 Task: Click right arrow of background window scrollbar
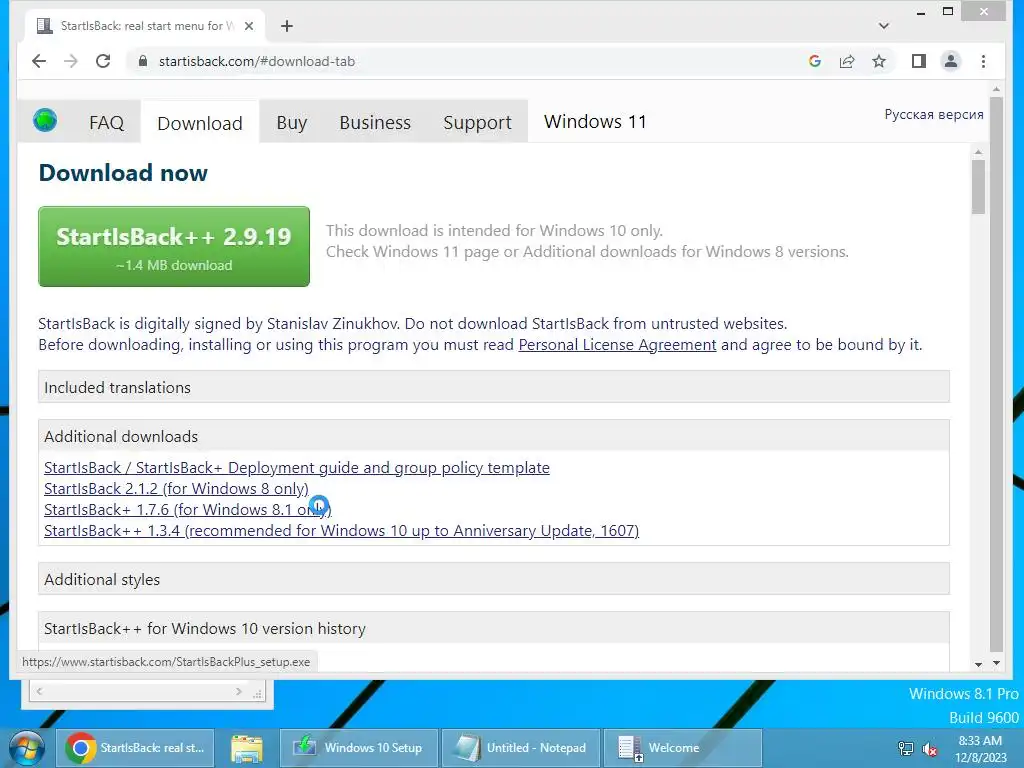239,691
